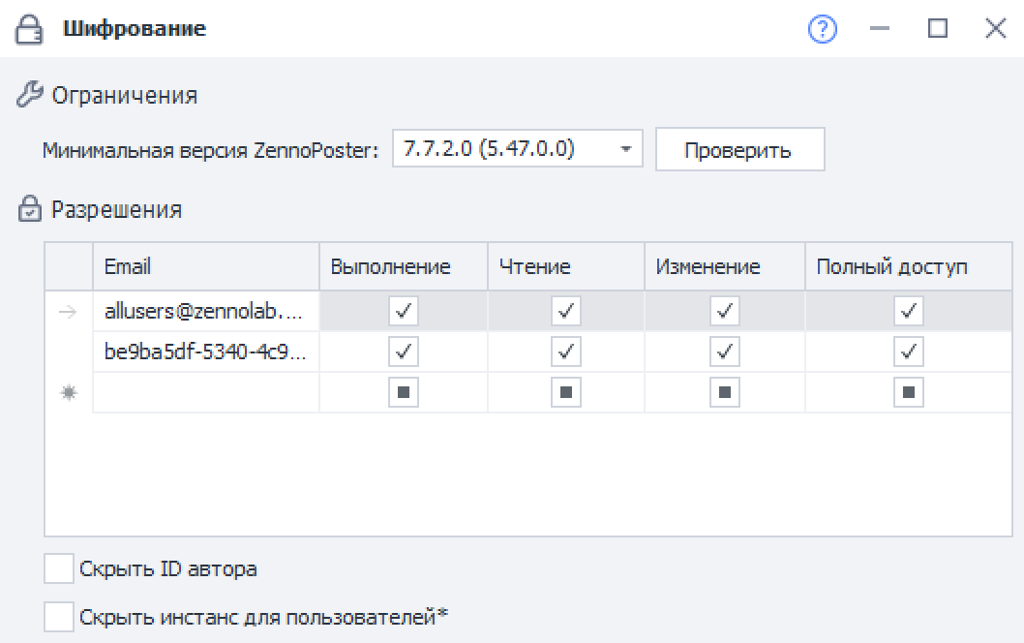
Task: Toggle Чтение checkbox in the new empty row
Action: (566, 393)
